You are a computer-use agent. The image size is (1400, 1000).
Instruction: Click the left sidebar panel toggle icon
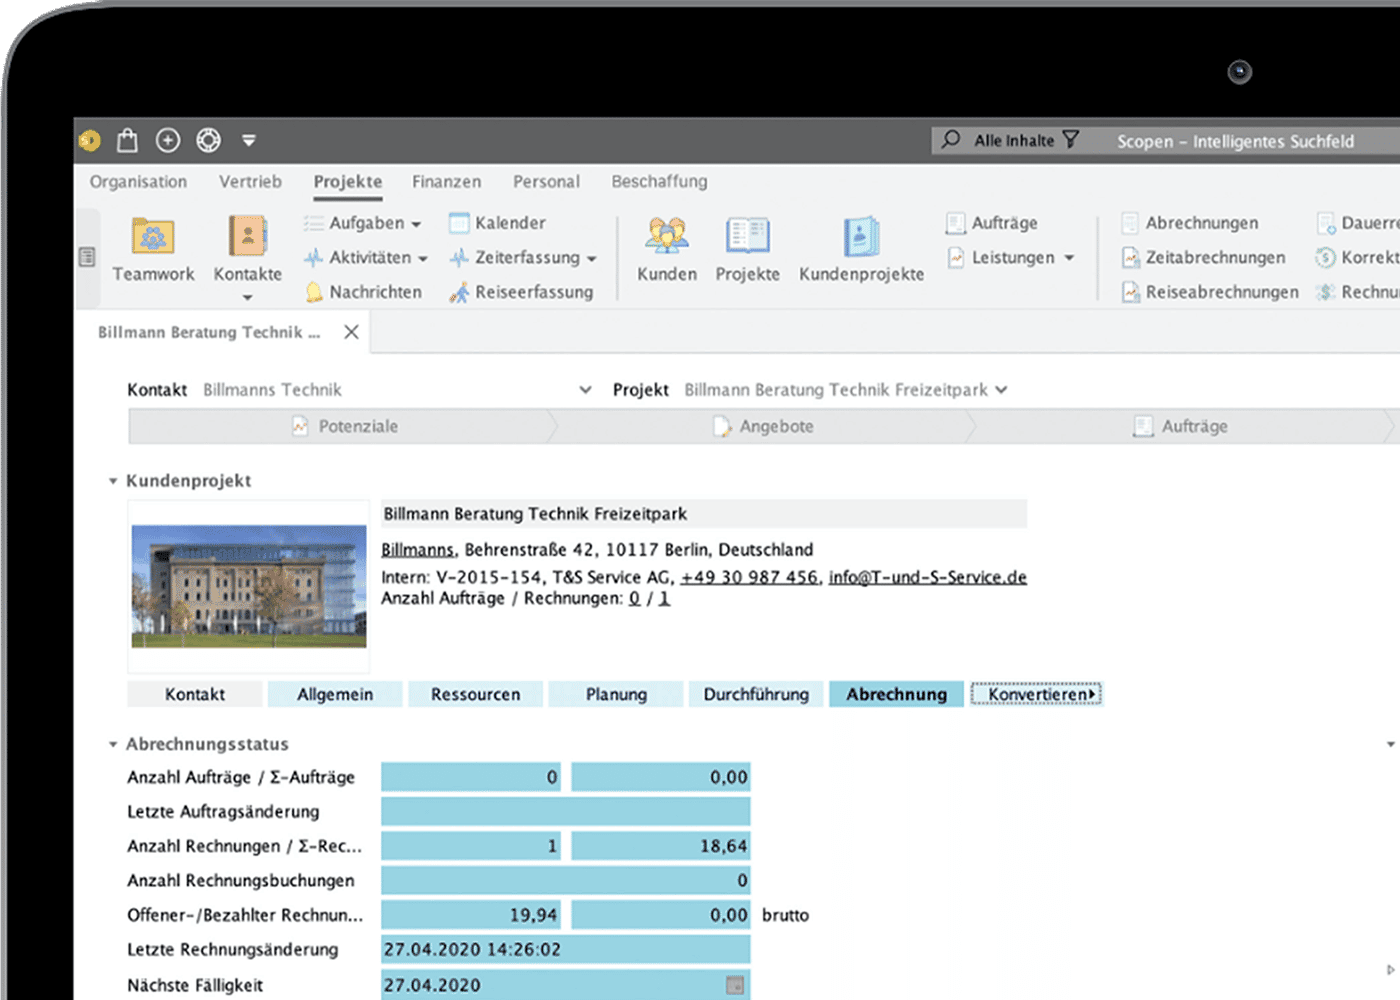[x=87, y=257]
